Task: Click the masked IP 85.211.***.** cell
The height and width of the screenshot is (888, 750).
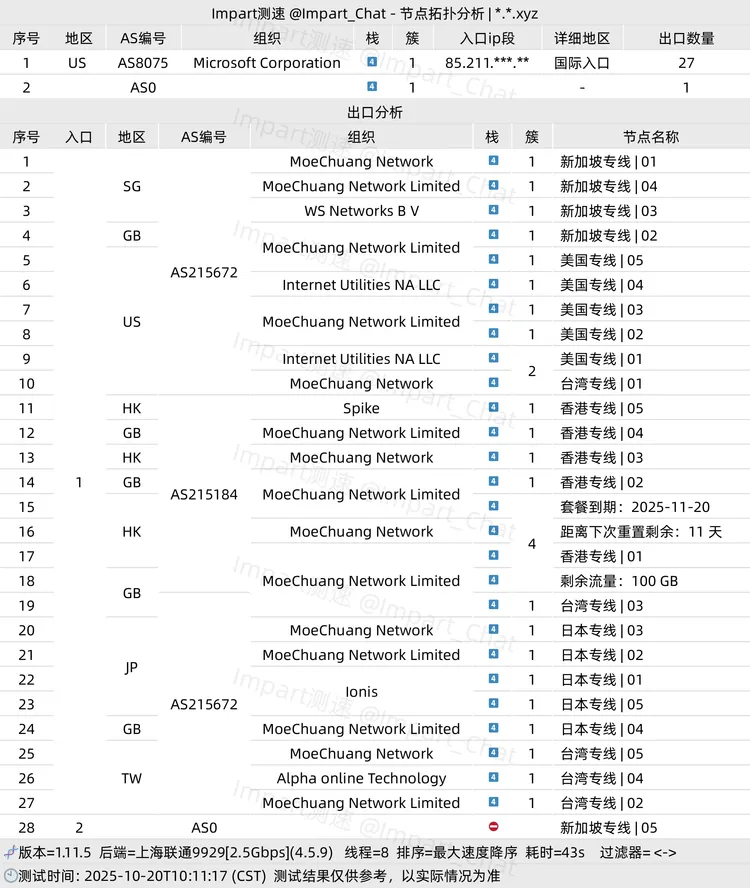Action: 487,62
